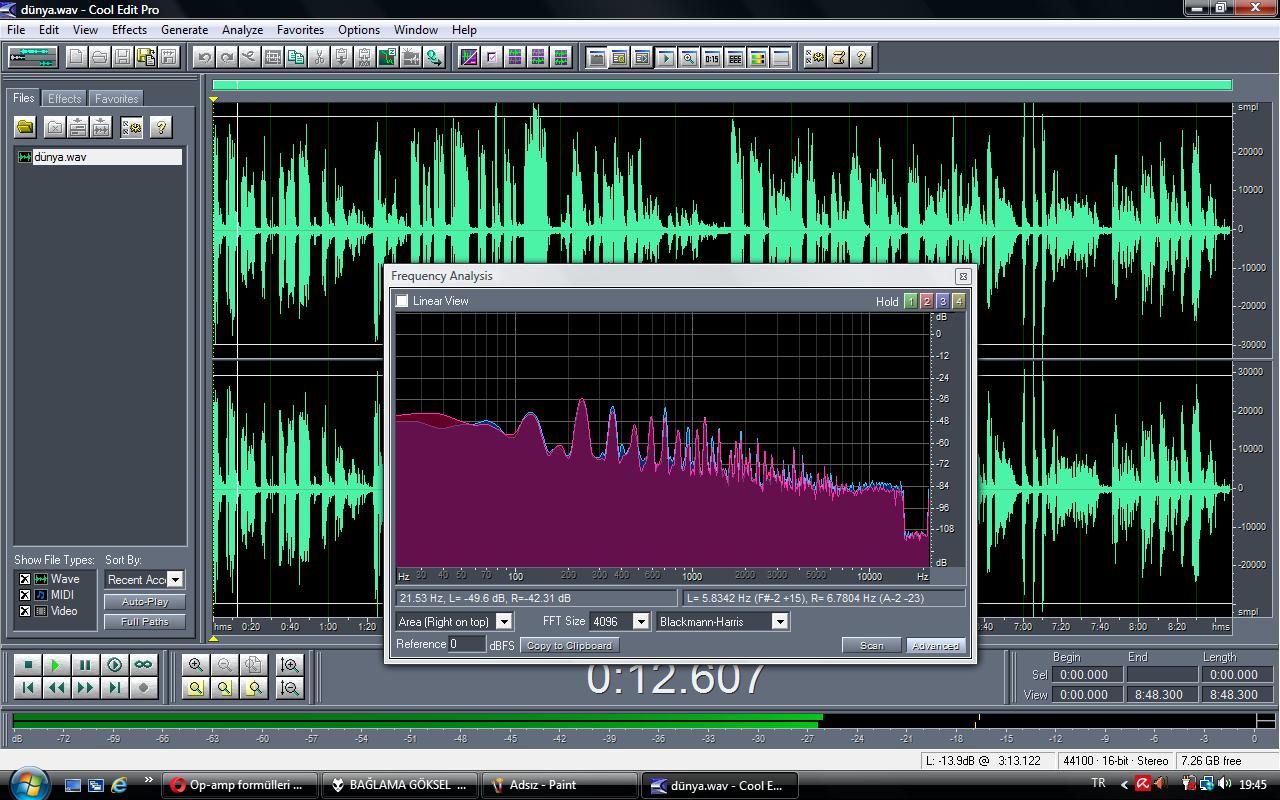Uncheck the Wave file type checkbox
The image size is (1280, 800).
[25, 579]
